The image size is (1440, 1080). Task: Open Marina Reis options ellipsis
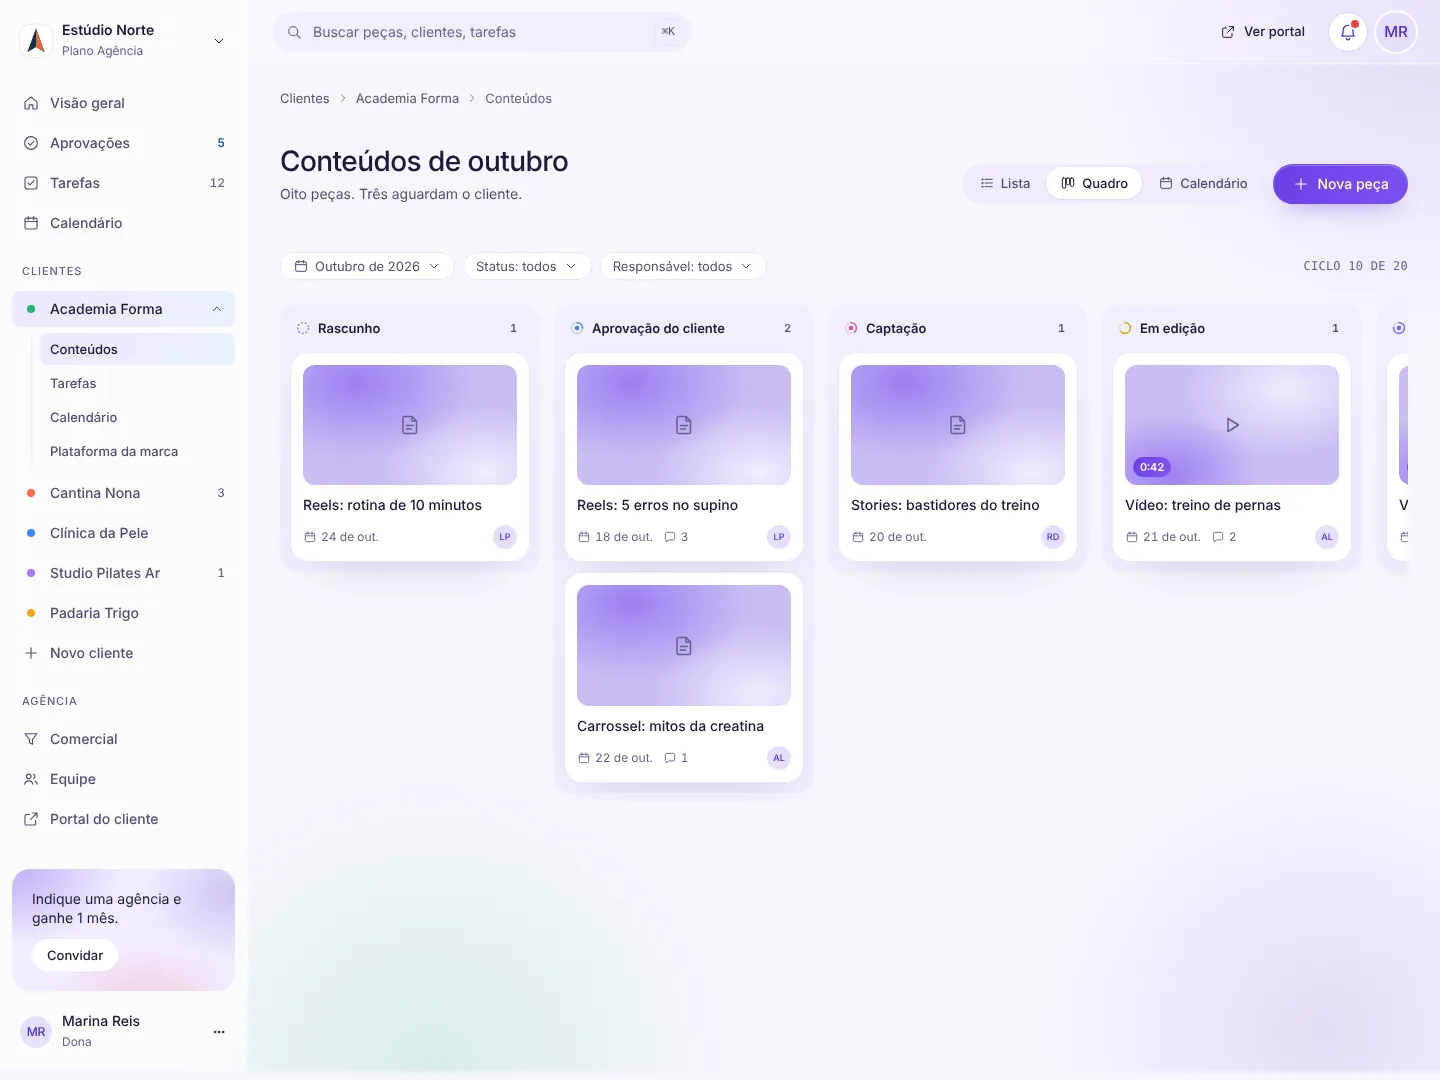click(x=219, y=1031)
